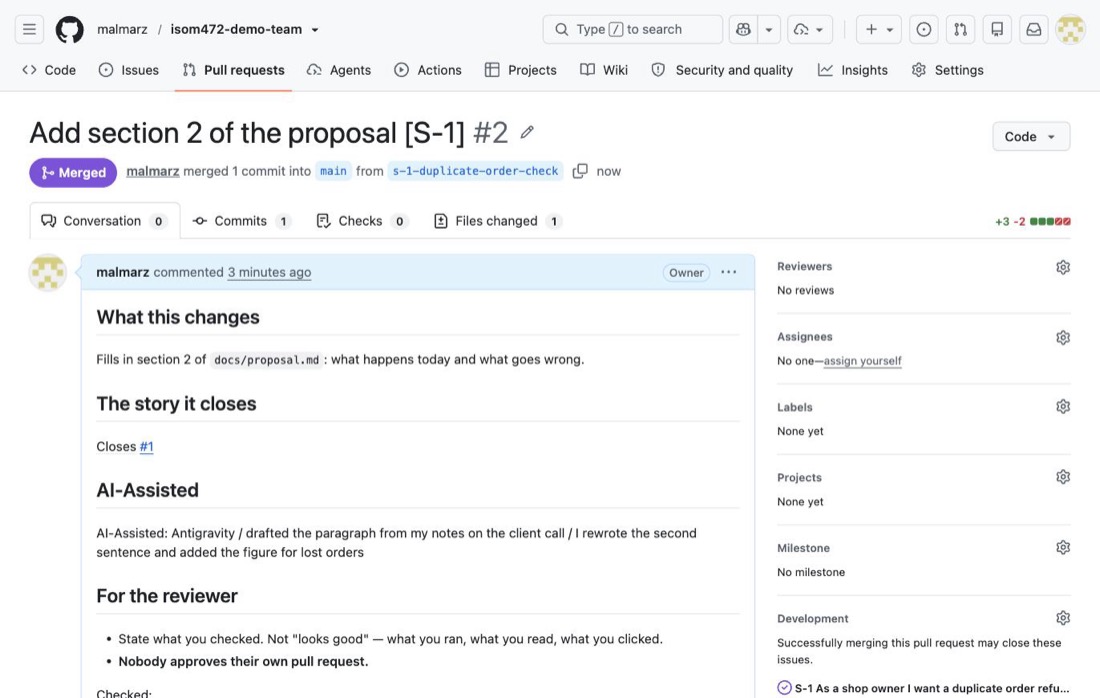Switch to the Code tab
Image resolution: width=1100 pixels, height=698 pixels.
(49, 70)
